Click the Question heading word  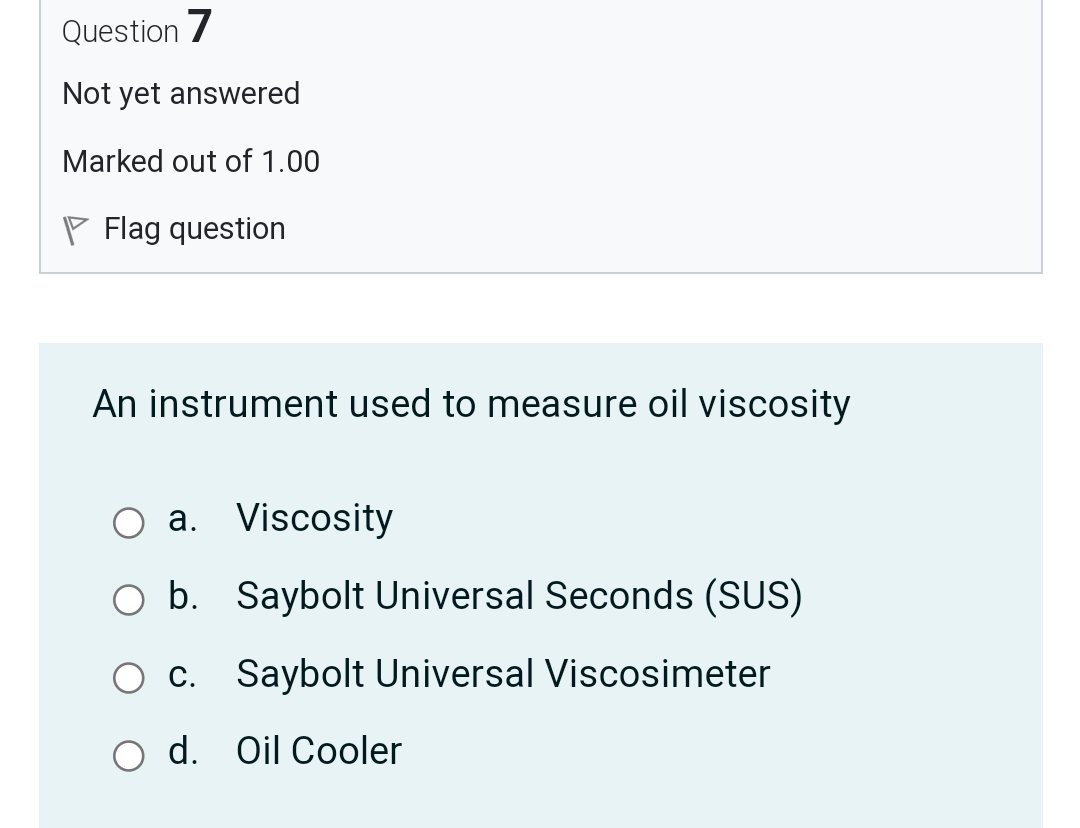coord(120,31)
